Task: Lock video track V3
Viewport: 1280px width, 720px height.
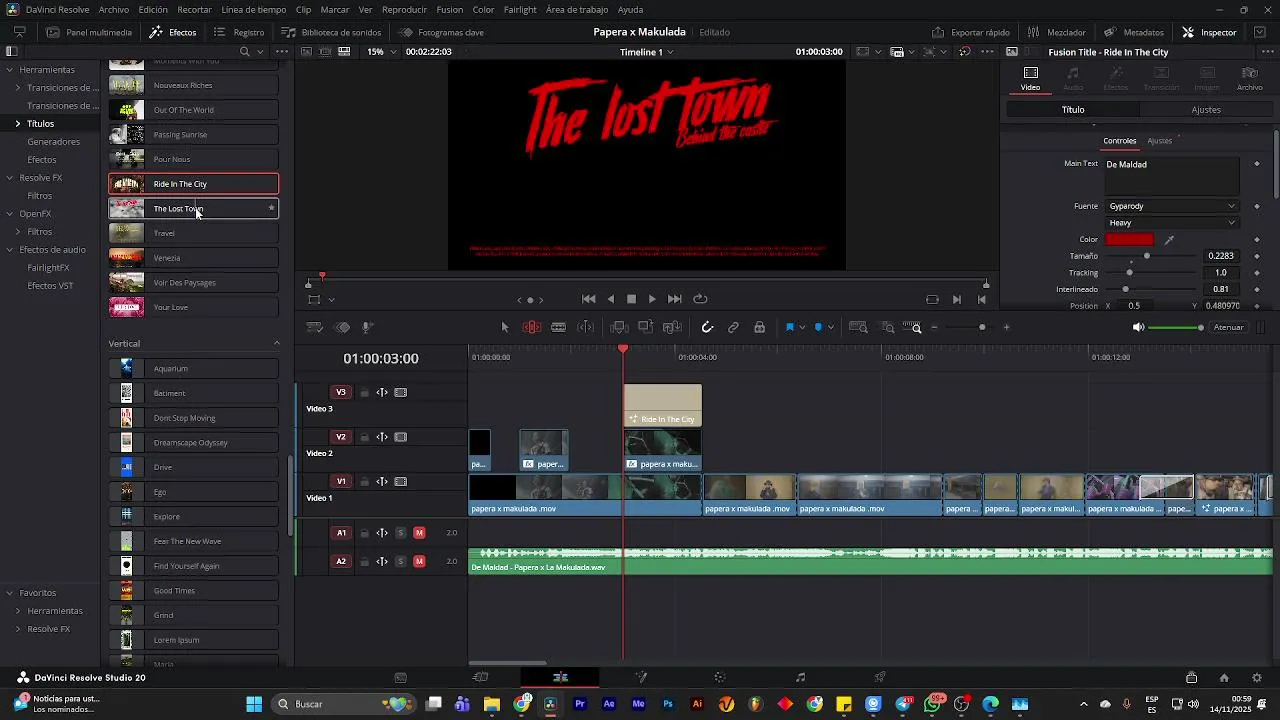Action: (x=364, y=393)
